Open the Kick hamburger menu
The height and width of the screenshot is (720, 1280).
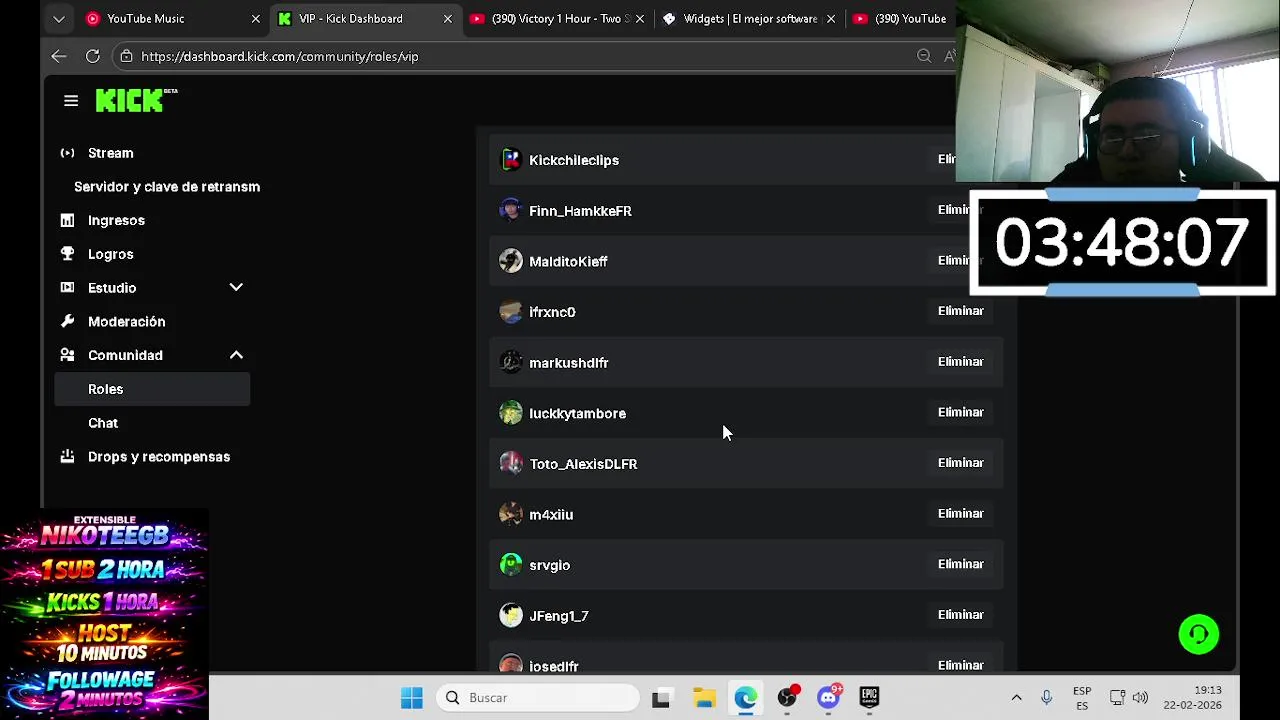(71, 100)
